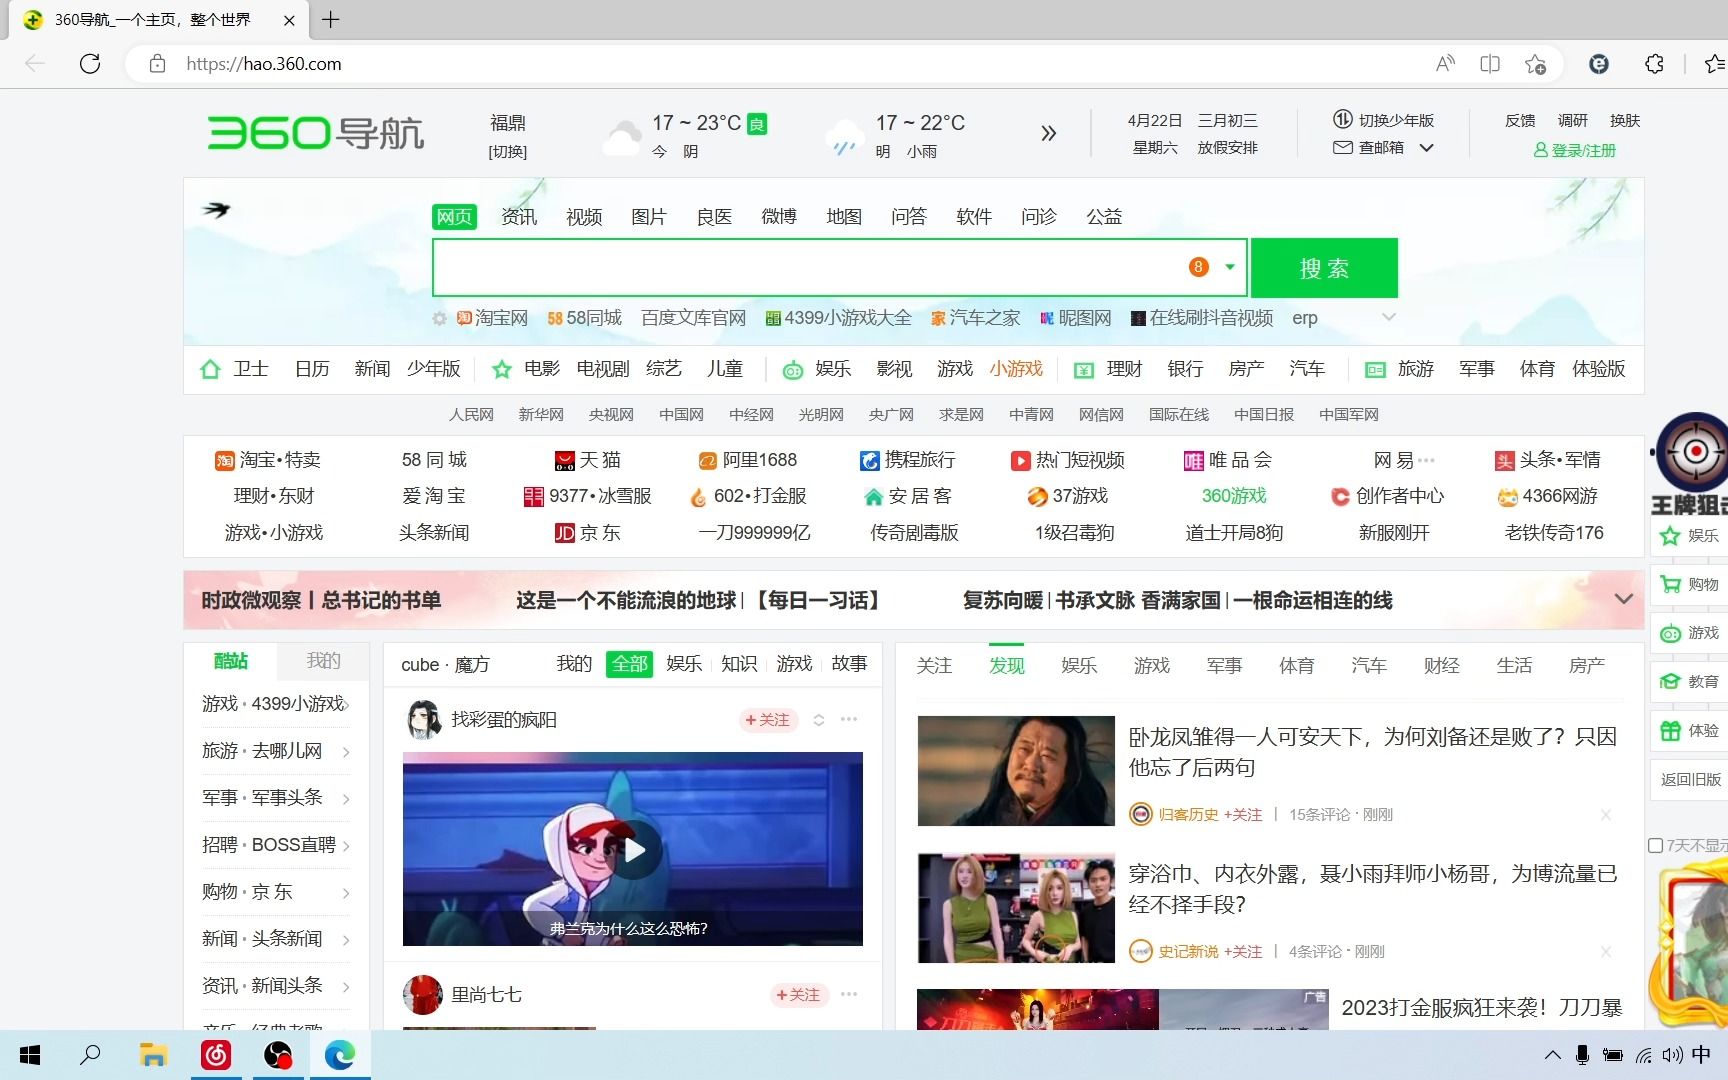Click the 360导航 logo
This screenshot has height=1080, width=1728.
pyautogui.click(x=316, y=133)
